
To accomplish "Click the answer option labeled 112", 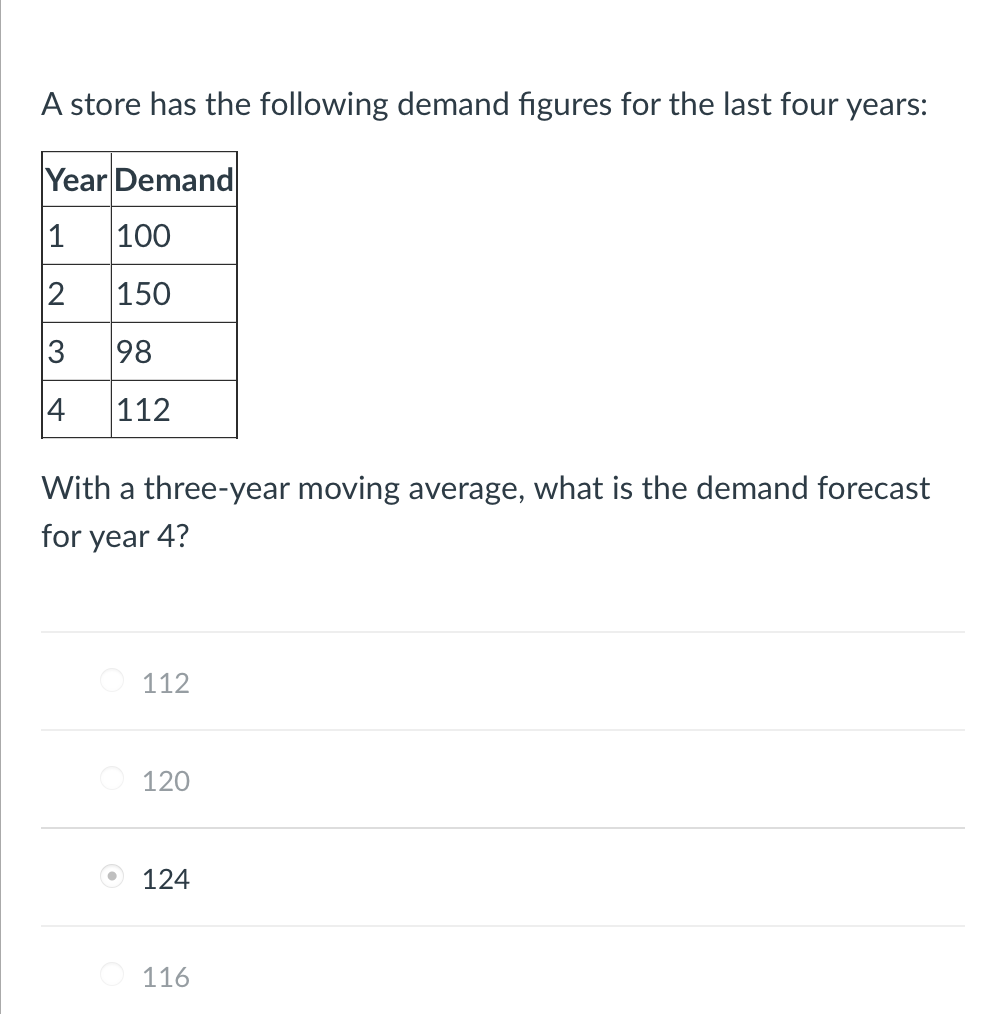I will click(x=166, y=682).
